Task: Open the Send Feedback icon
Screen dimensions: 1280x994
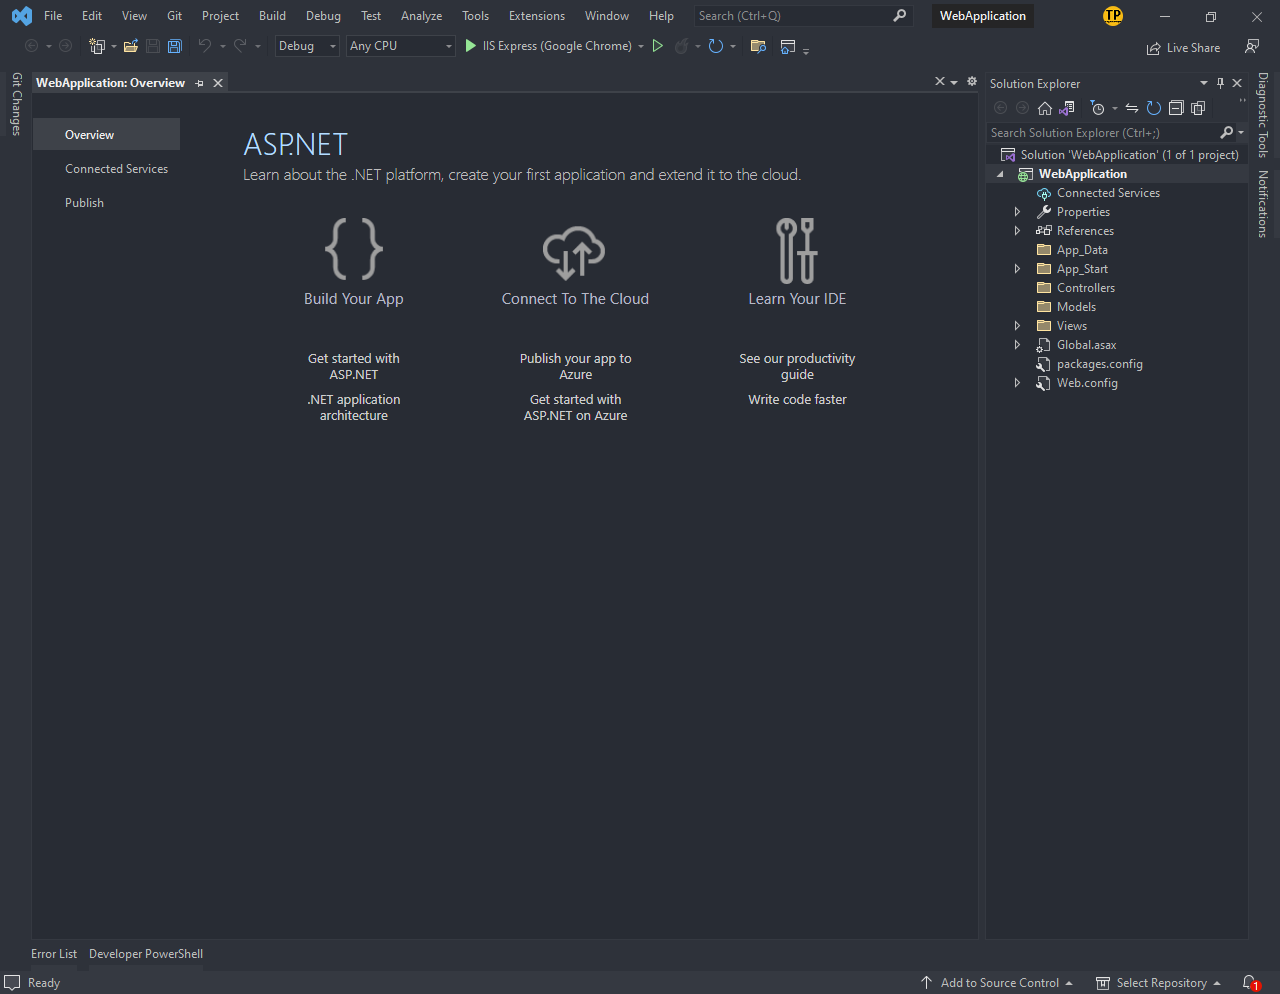Action: (x=1252, y=47)
